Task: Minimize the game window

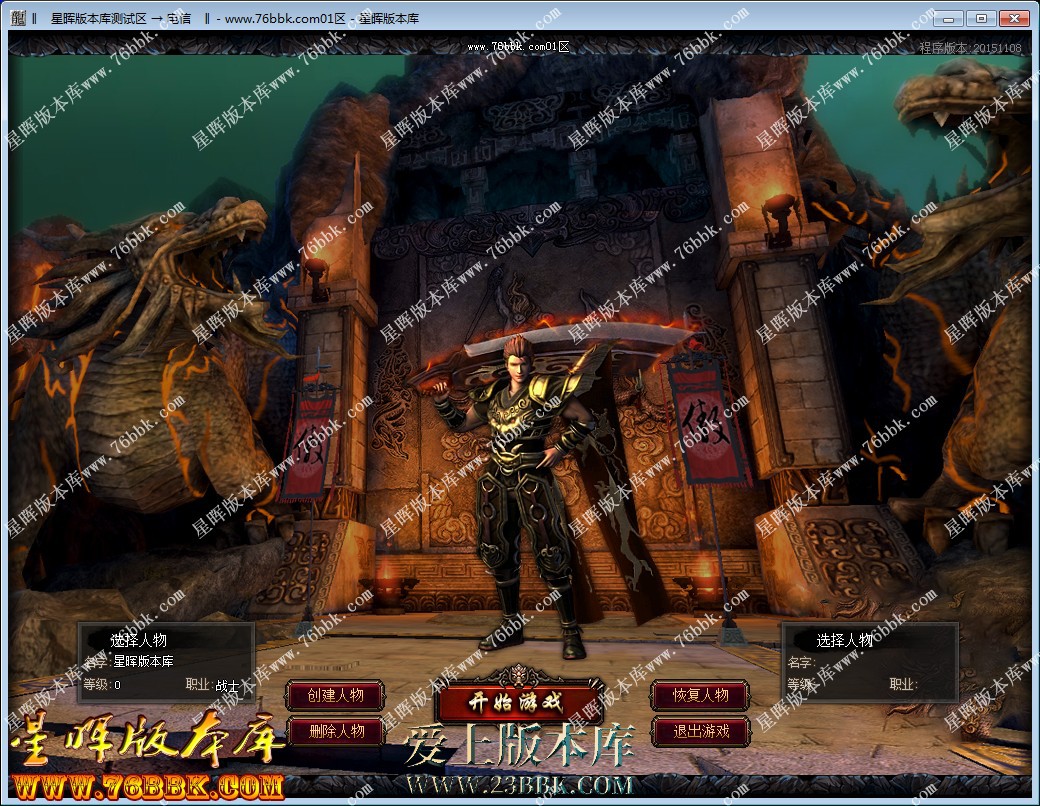Action: click(948, 18)
